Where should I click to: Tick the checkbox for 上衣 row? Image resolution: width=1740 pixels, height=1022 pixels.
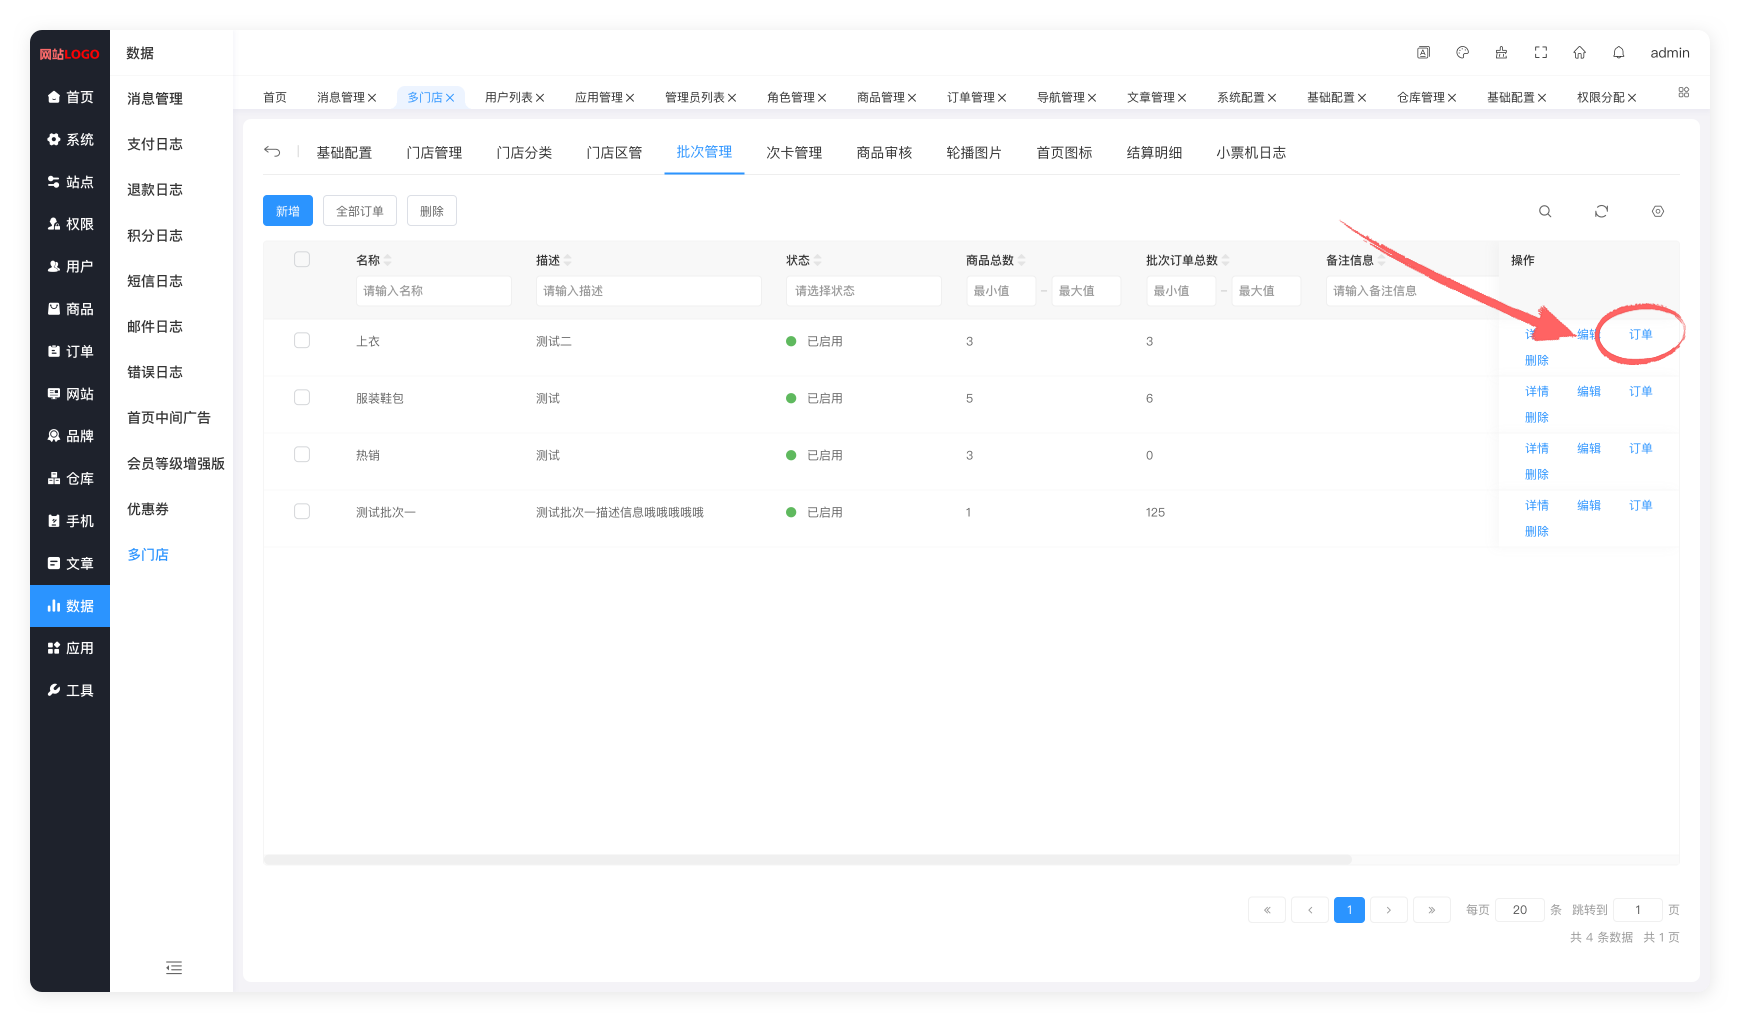point(302,341)
